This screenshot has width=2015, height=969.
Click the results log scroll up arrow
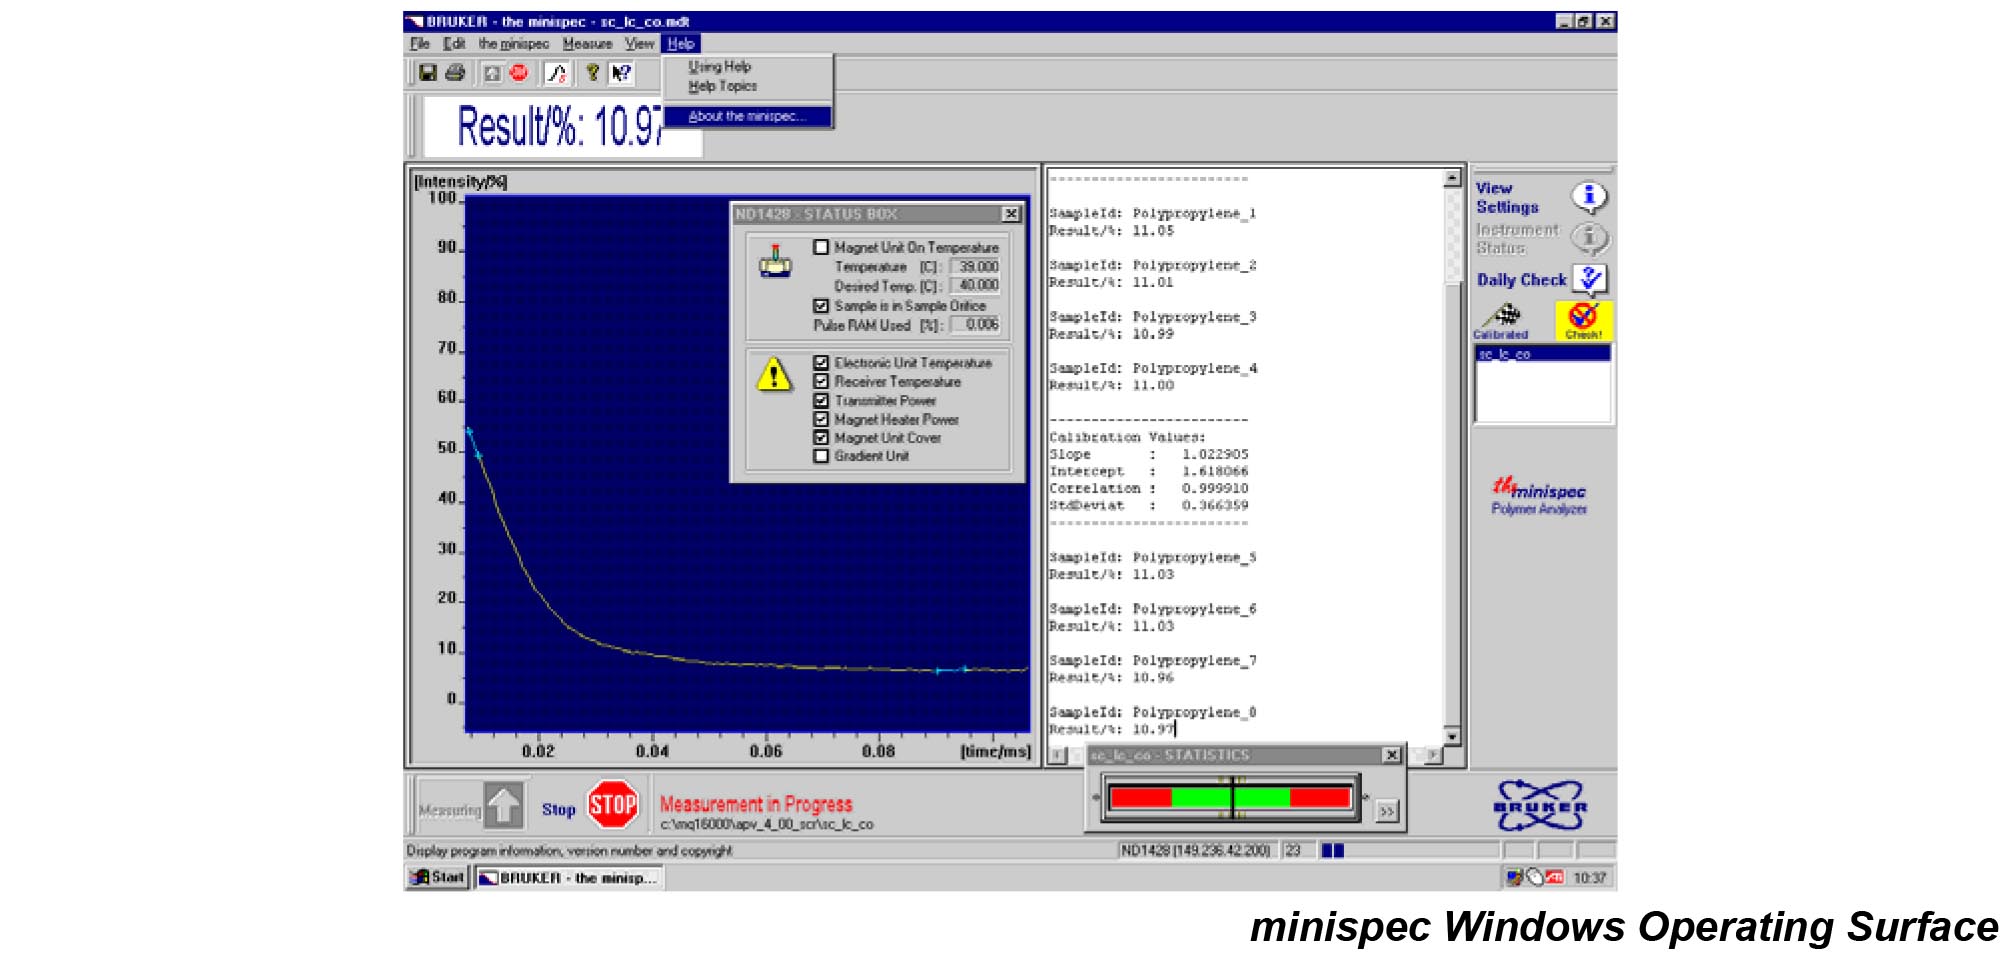(1452, 178)
